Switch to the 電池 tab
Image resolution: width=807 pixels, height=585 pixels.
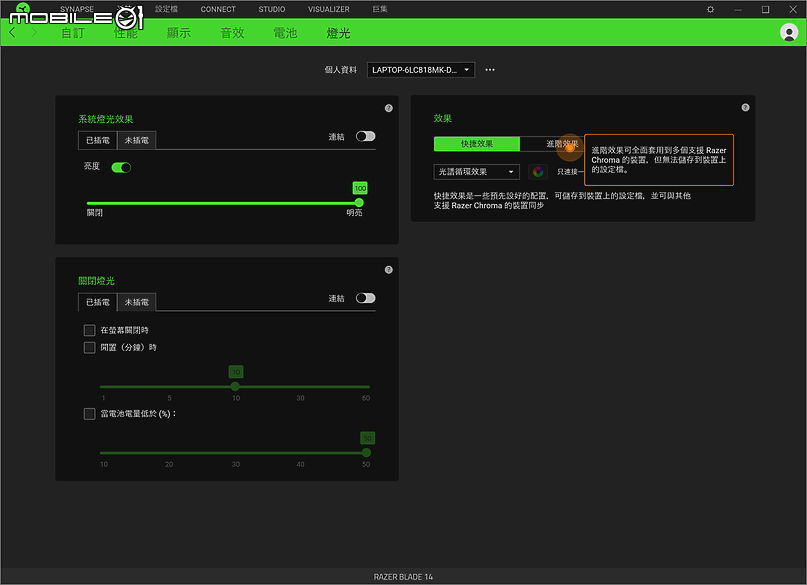pos(285,33)
